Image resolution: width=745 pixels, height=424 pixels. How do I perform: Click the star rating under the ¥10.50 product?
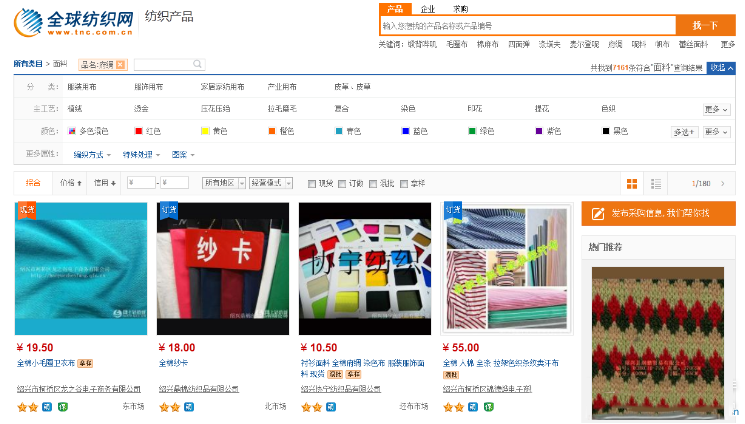pyautogui.click(x=312, y=407)
